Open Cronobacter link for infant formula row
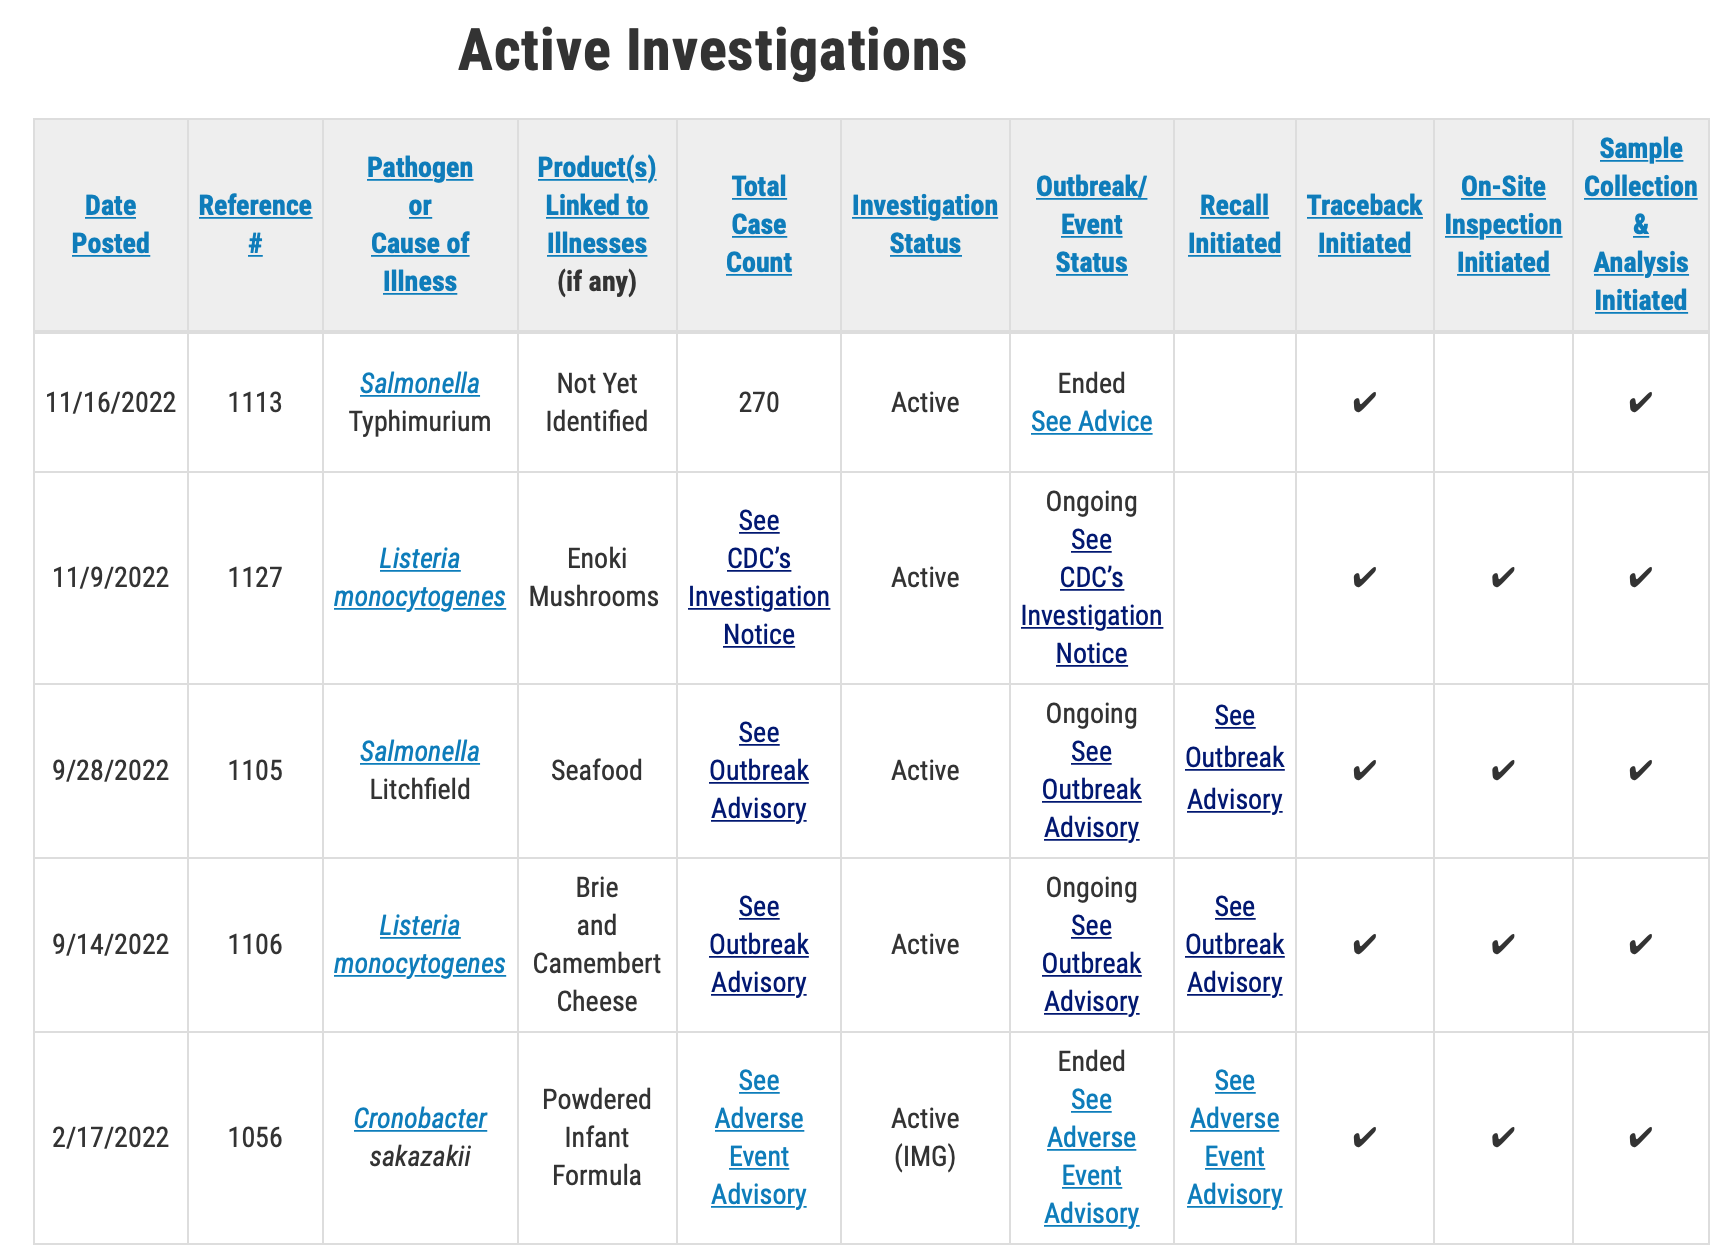The image size is (1730, 1258). pos(420,1118)
